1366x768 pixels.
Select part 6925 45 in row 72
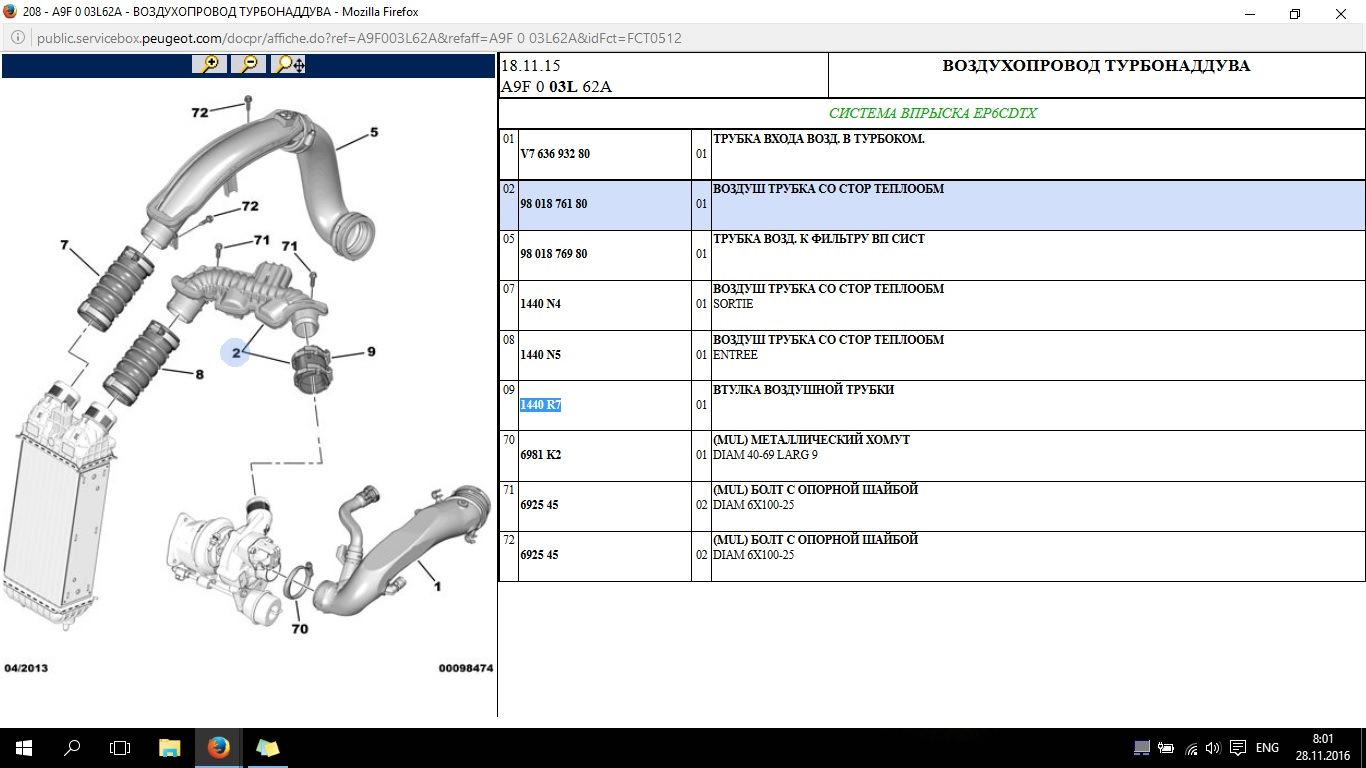(539, 555)
